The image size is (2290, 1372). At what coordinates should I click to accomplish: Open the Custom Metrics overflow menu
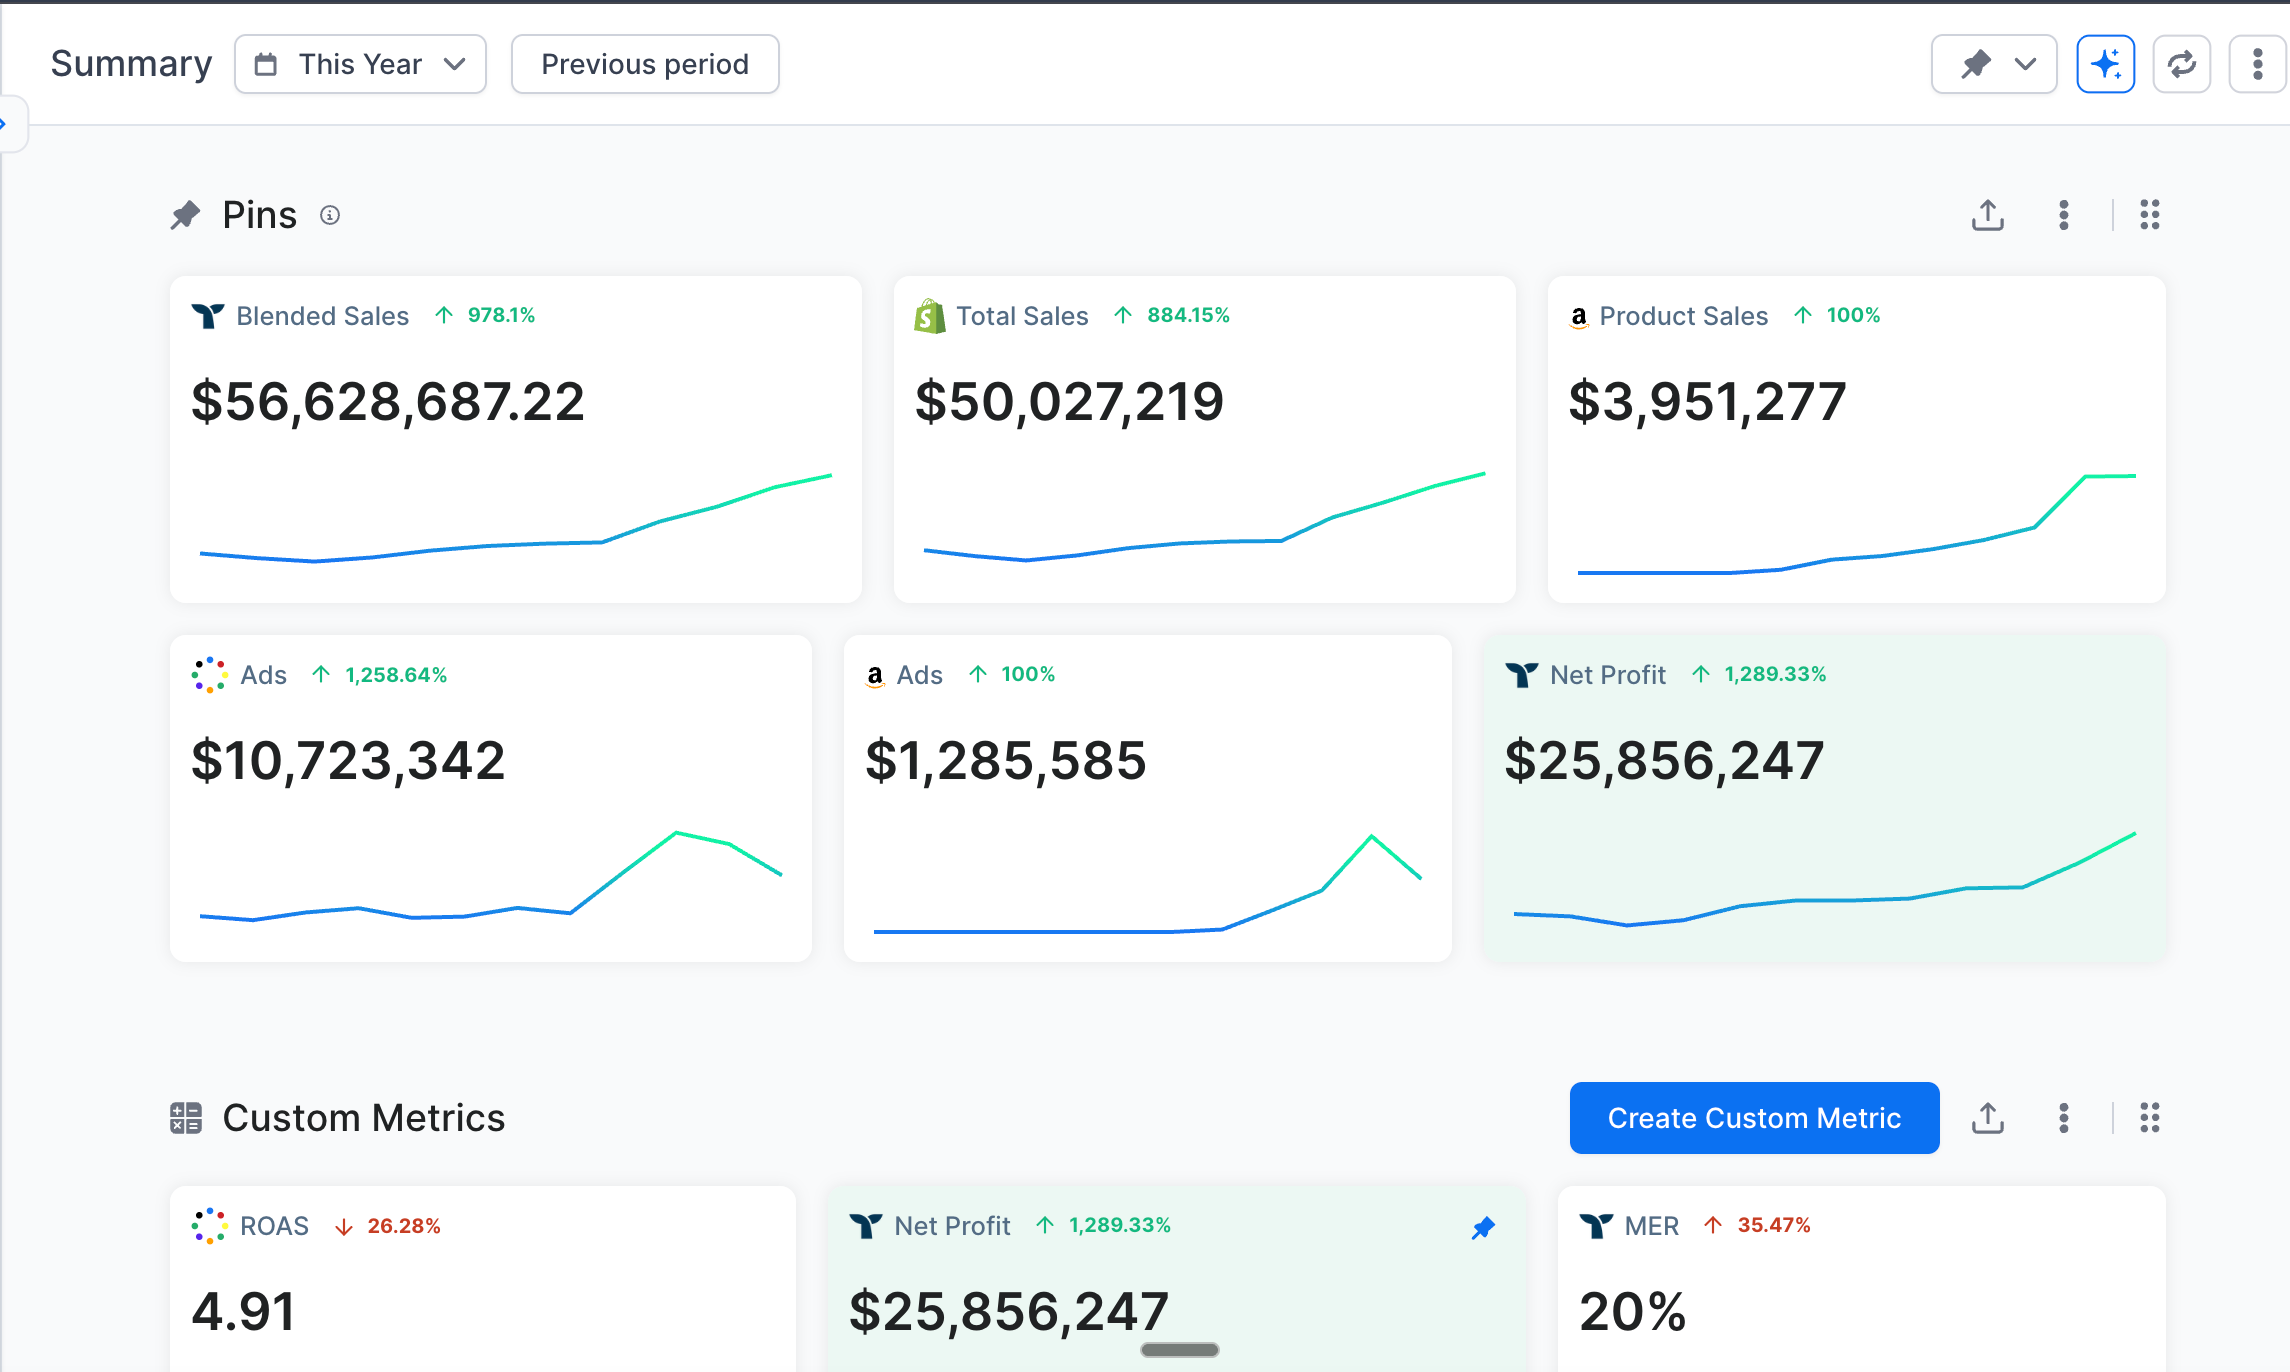click(2063, 1118)
